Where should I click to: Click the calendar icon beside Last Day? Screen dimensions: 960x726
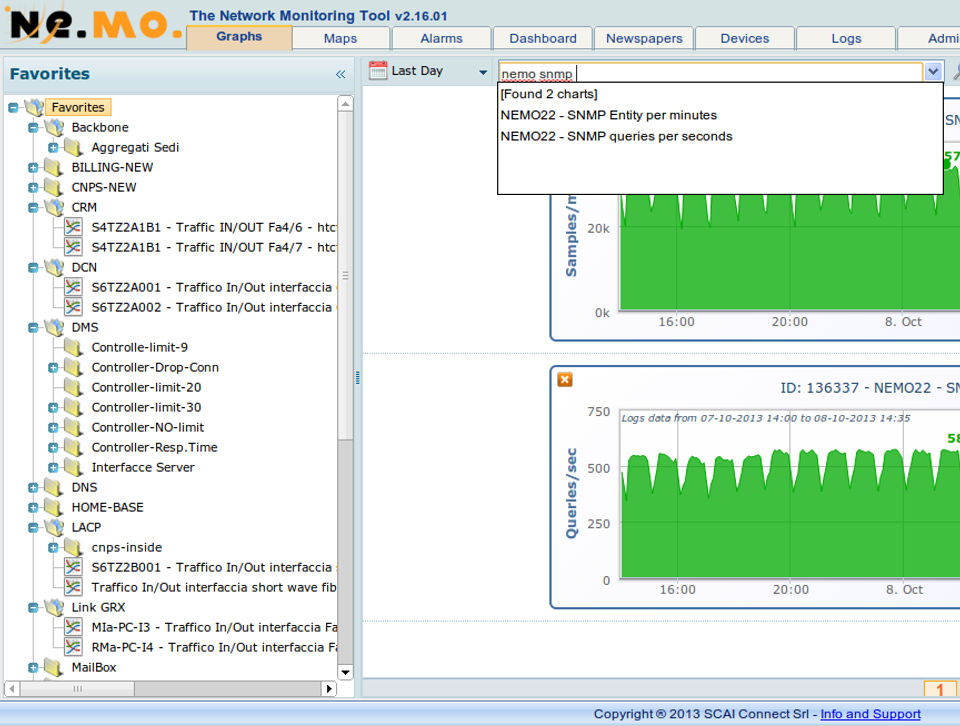pyautogui.click(x=378, y=71)
